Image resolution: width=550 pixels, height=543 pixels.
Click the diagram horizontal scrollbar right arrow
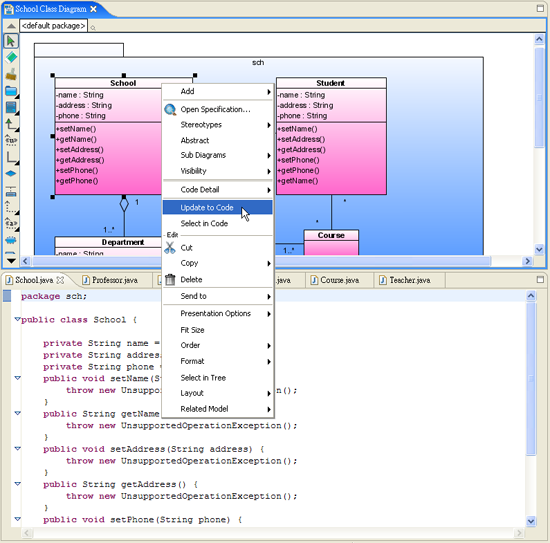(527, 261)
